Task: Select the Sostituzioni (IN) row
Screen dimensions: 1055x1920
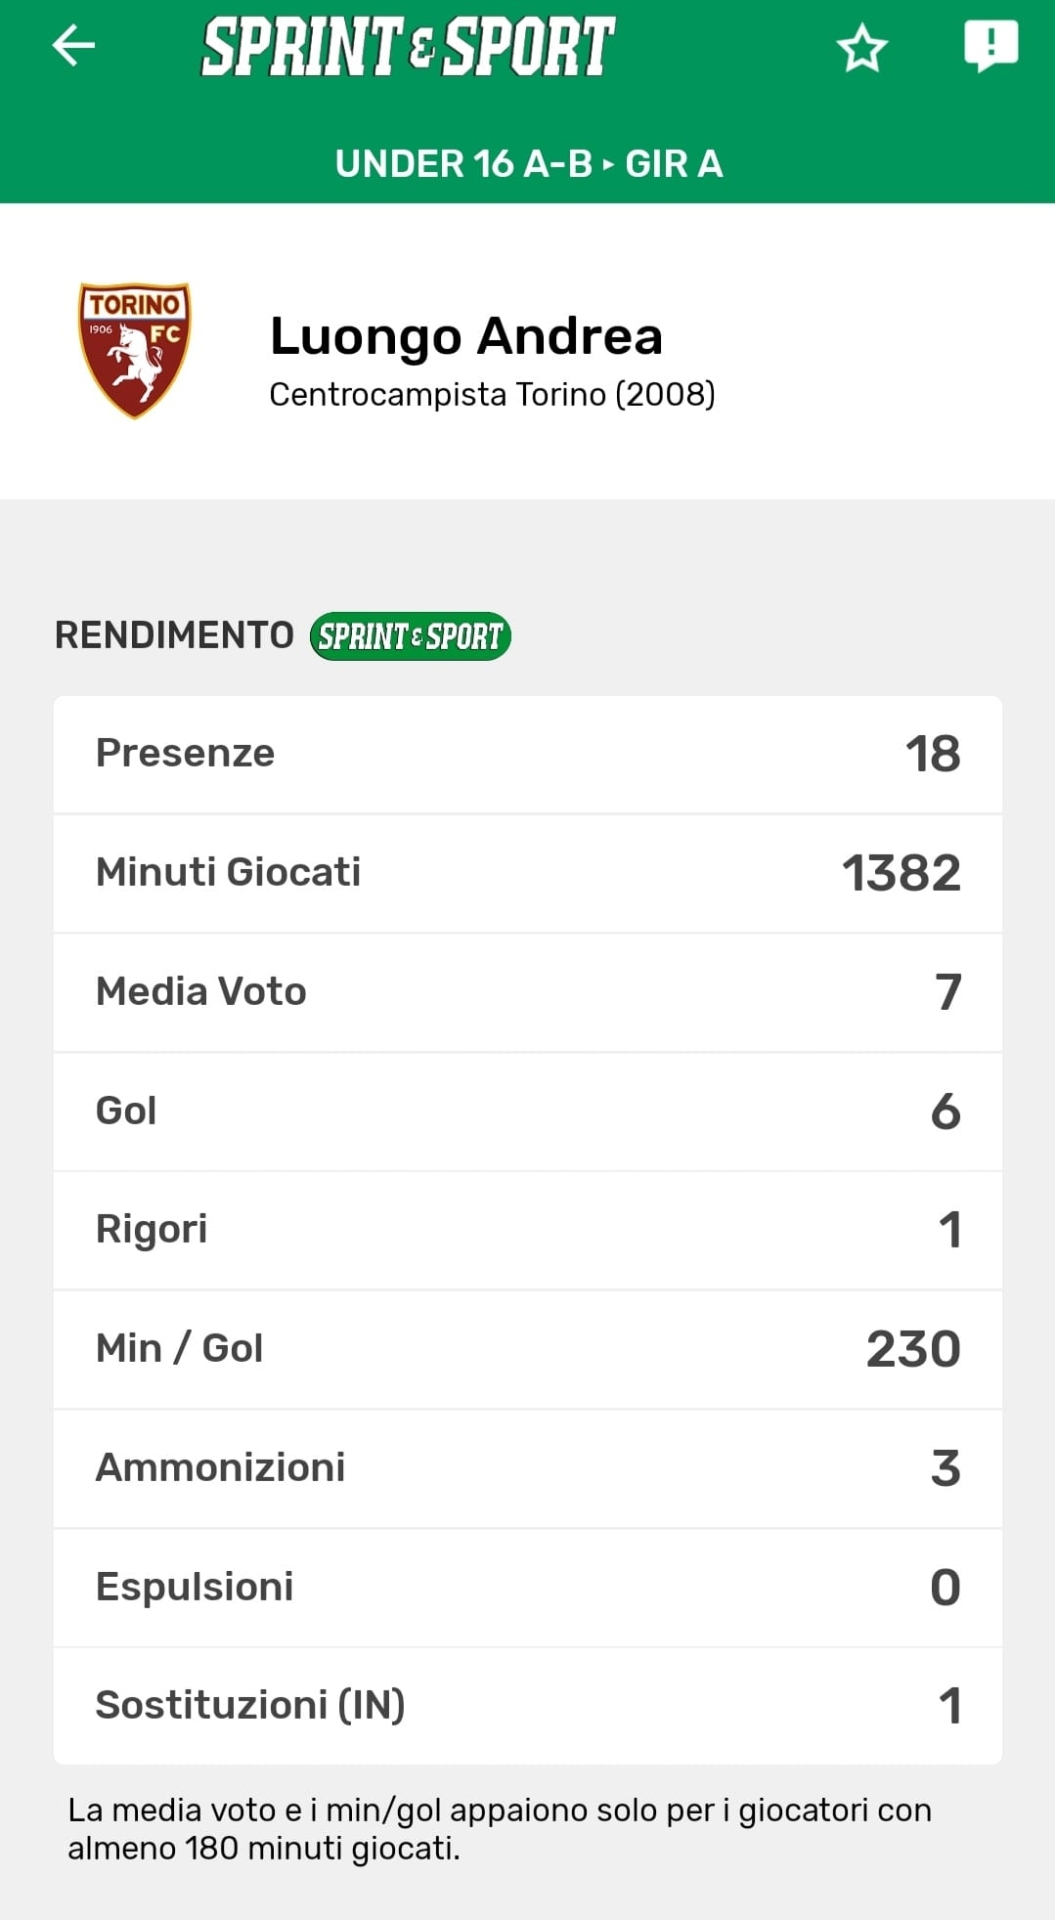Action: click(x=528, y=1706)
